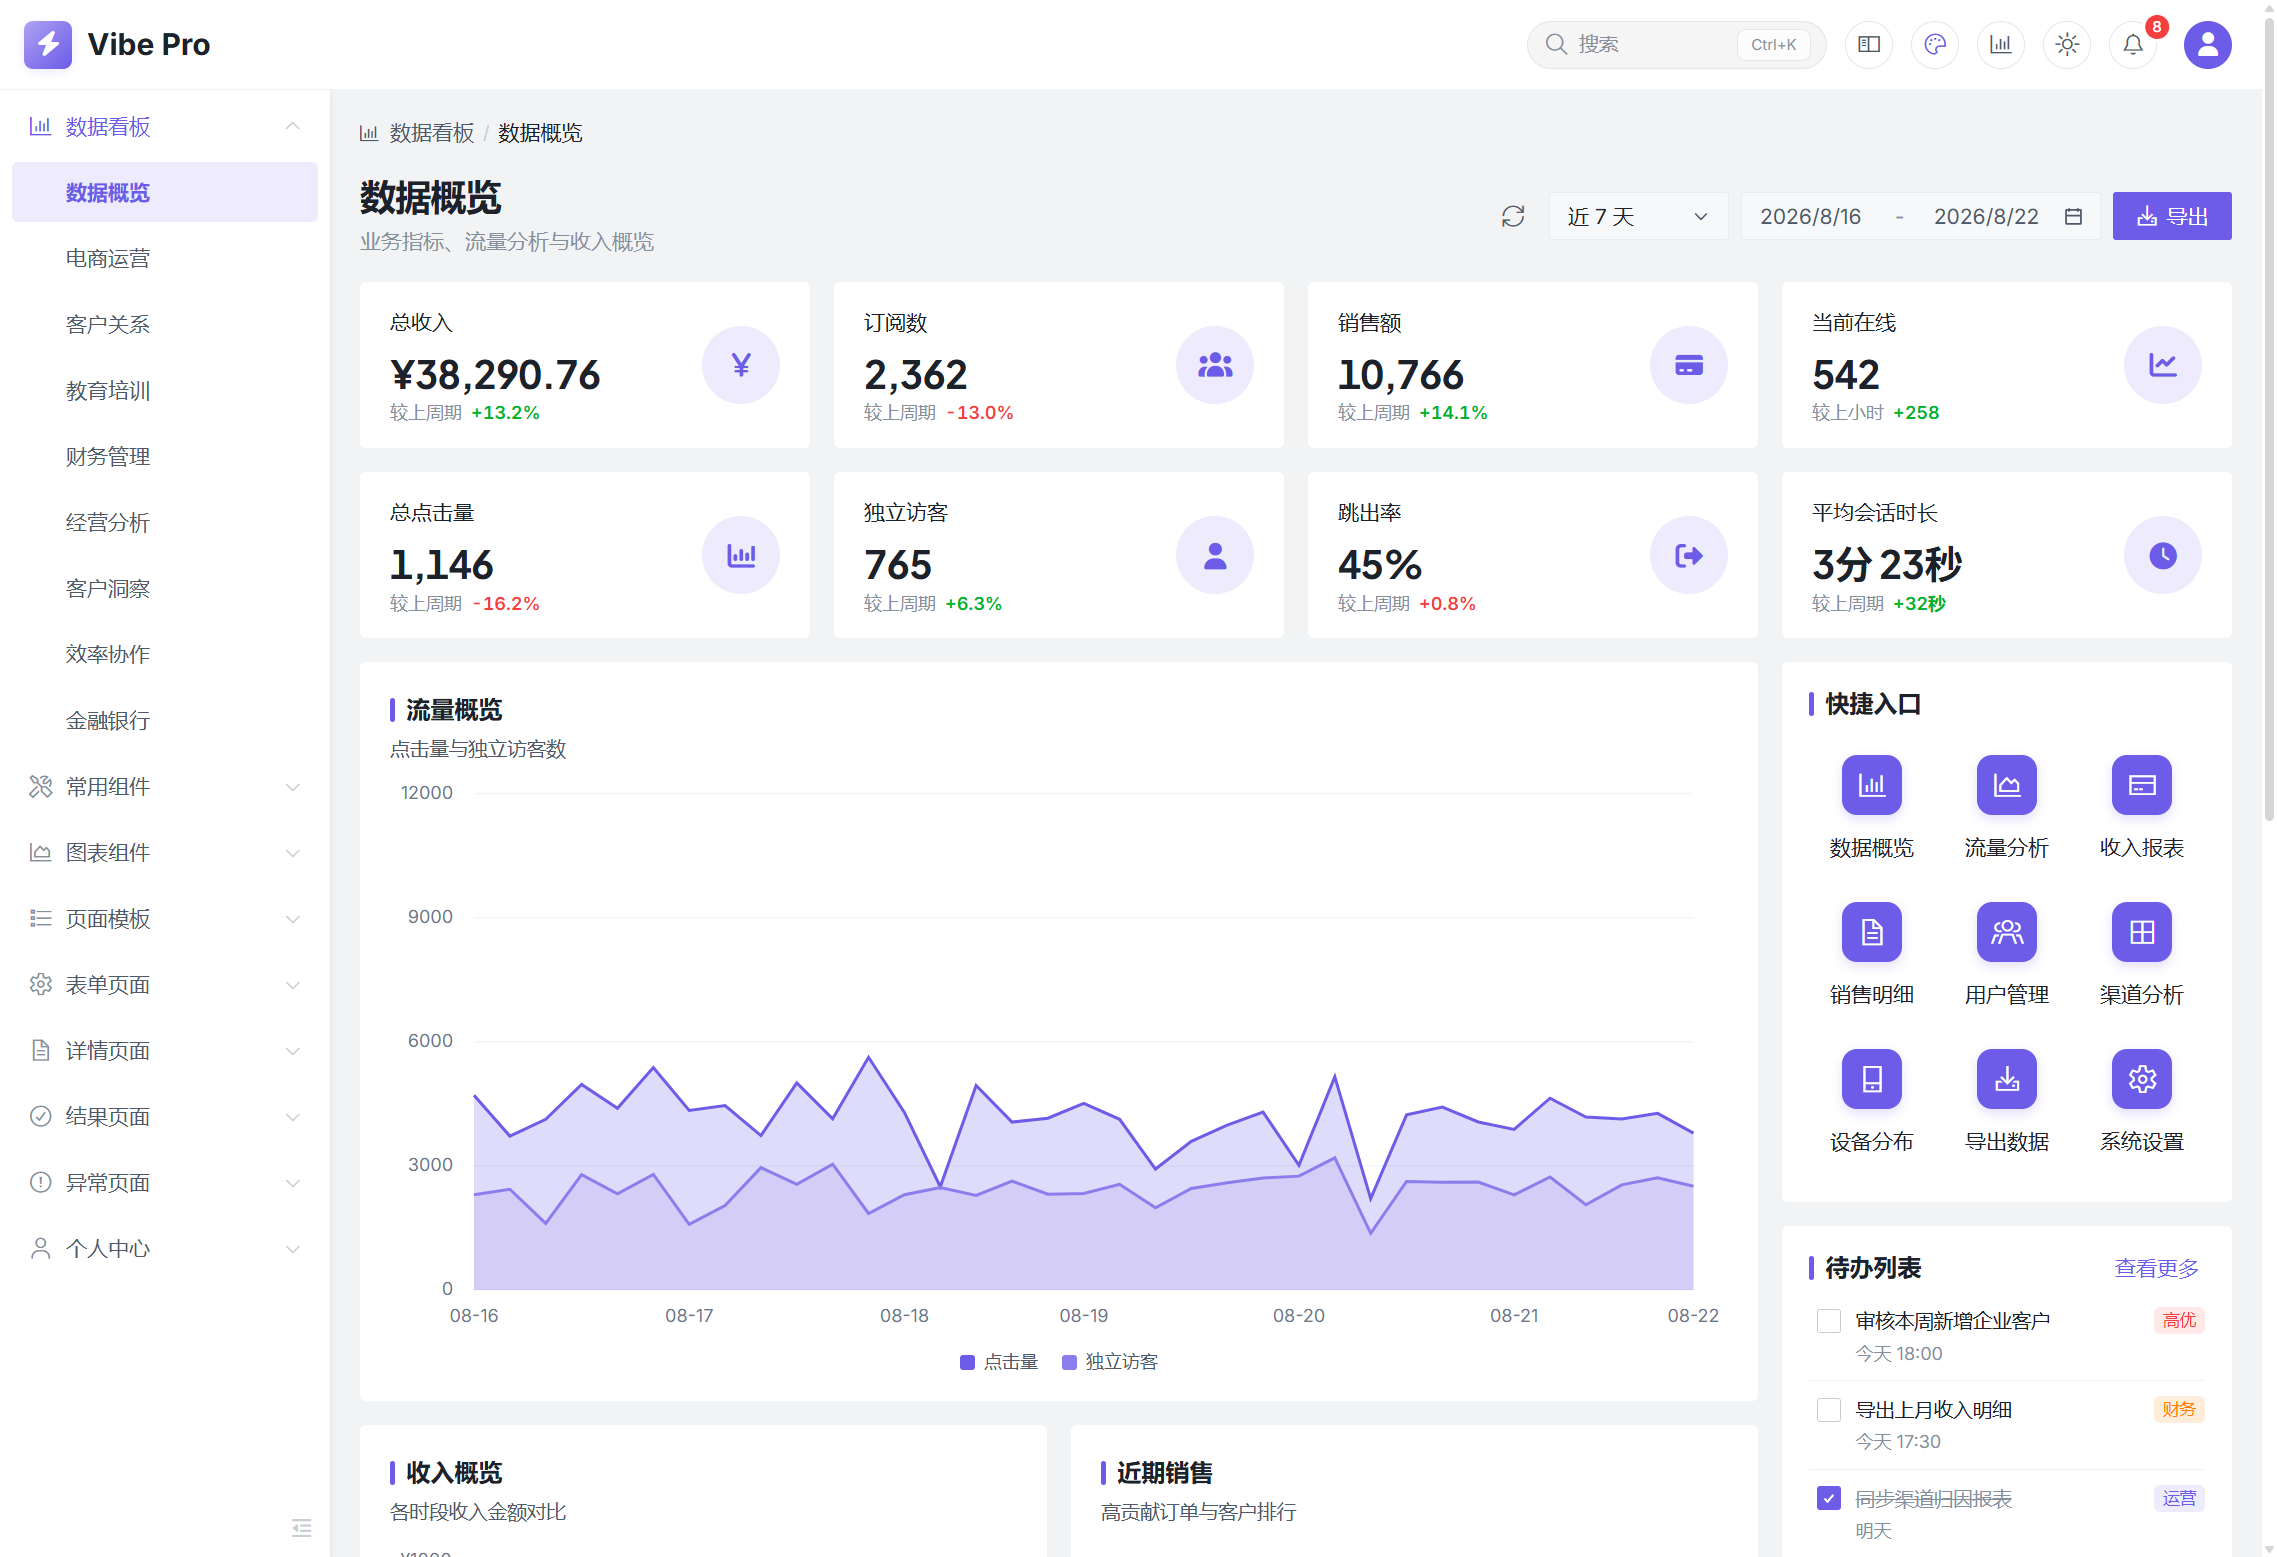2277x1557 pixels.
Task: Collapse the sidebar with the bottom icon
Action: coord(301,1528)
